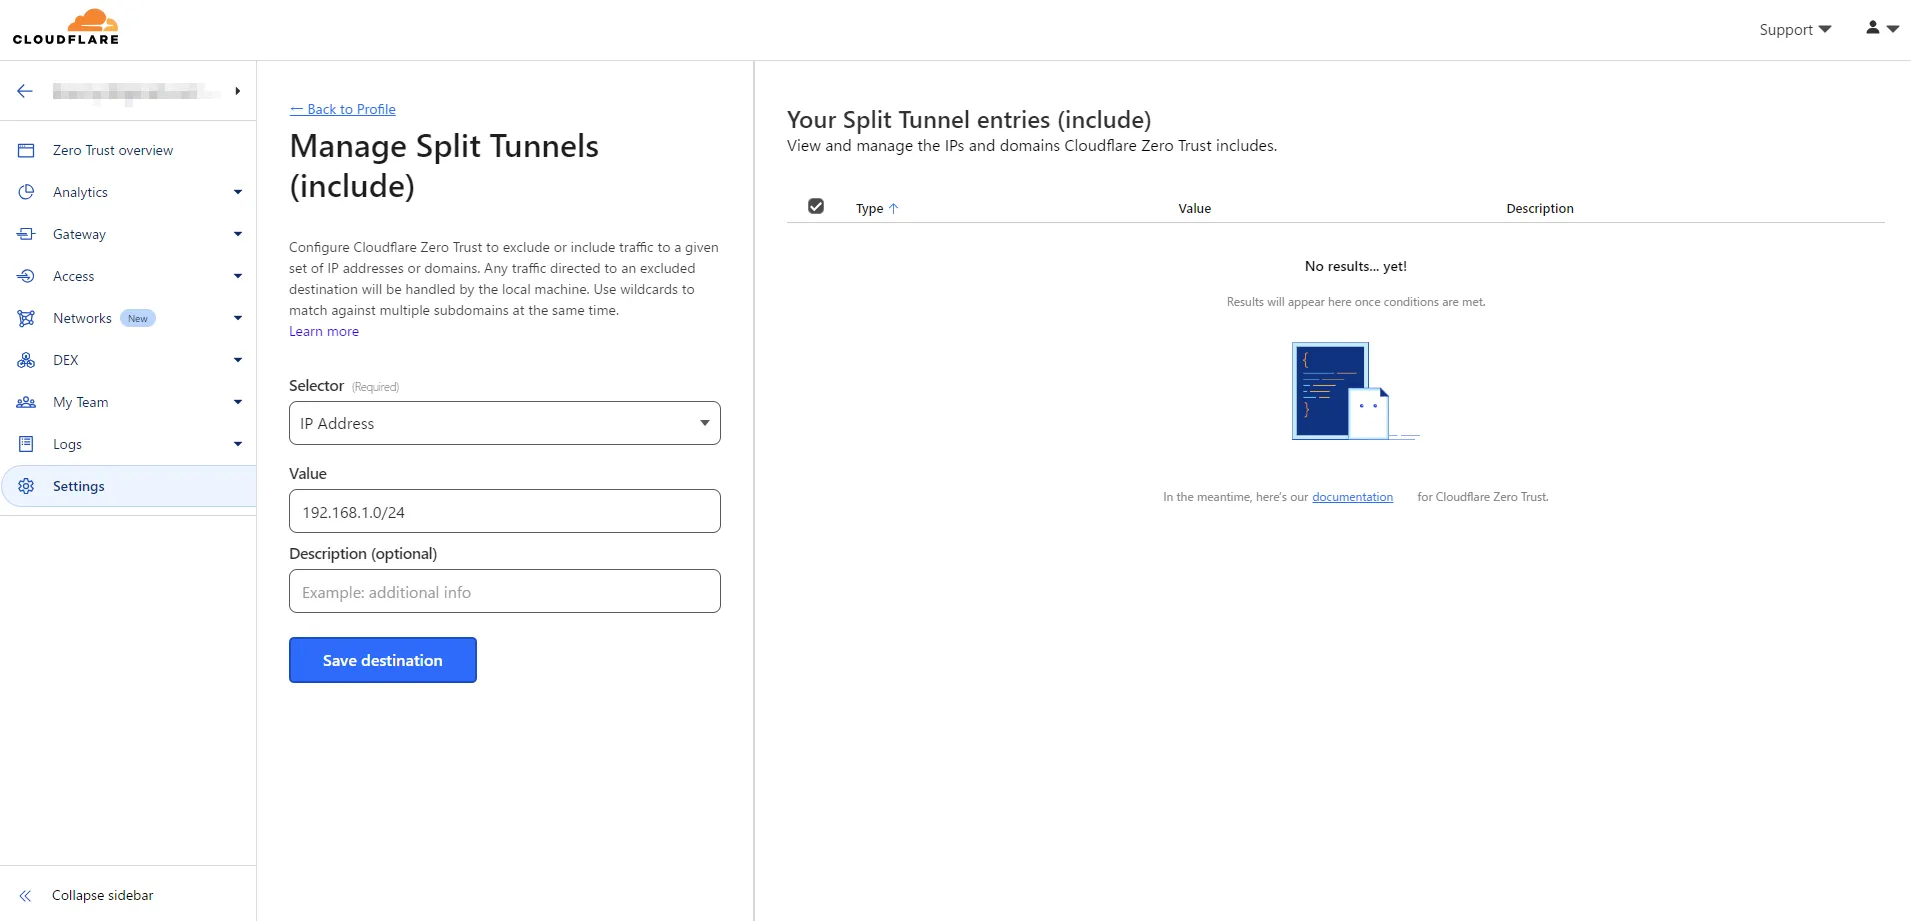This screenshot has height=921, width=1911.
Task: Expand the Gateway menu arrow
Action: 237,234
